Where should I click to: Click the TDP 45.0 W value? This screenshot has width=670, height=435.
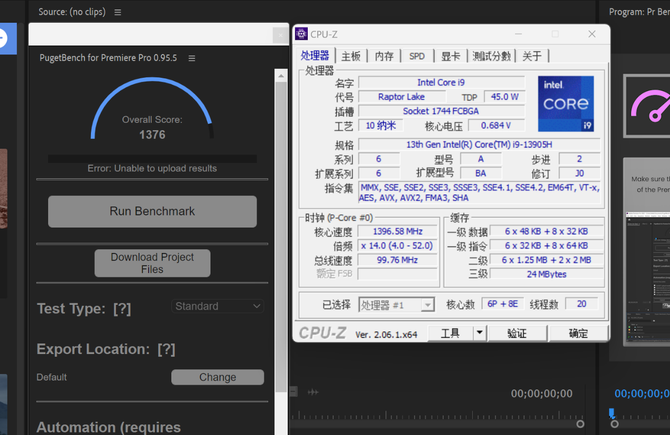coord(505,97)
